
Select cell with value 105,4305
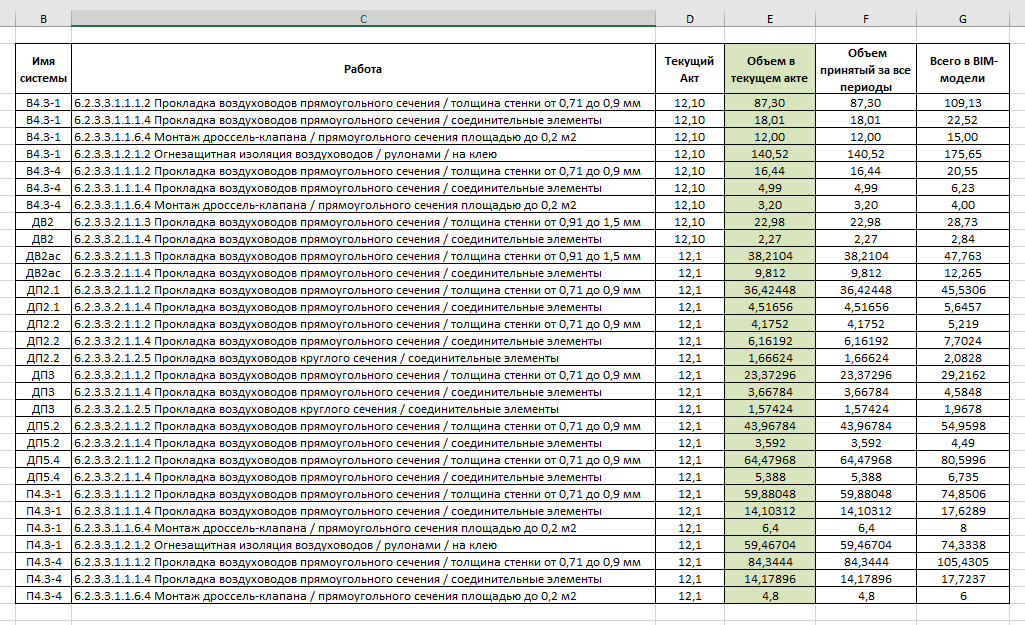(963, 562)
